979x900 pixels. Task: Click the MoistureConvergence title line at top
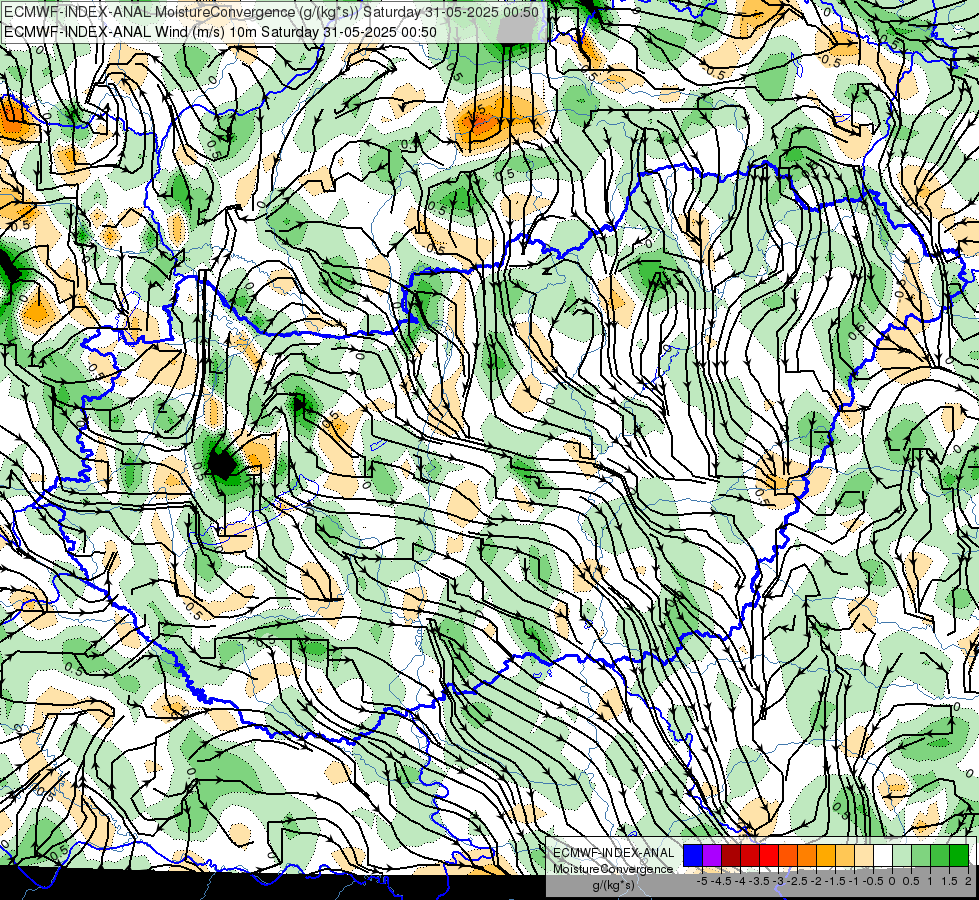(270, 12)
